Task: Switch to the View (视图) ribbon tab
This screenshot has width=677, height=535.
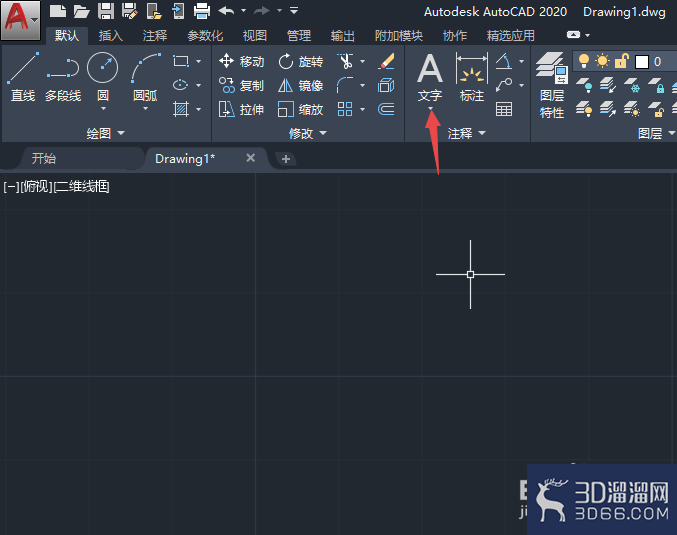Action: point(255,35)
